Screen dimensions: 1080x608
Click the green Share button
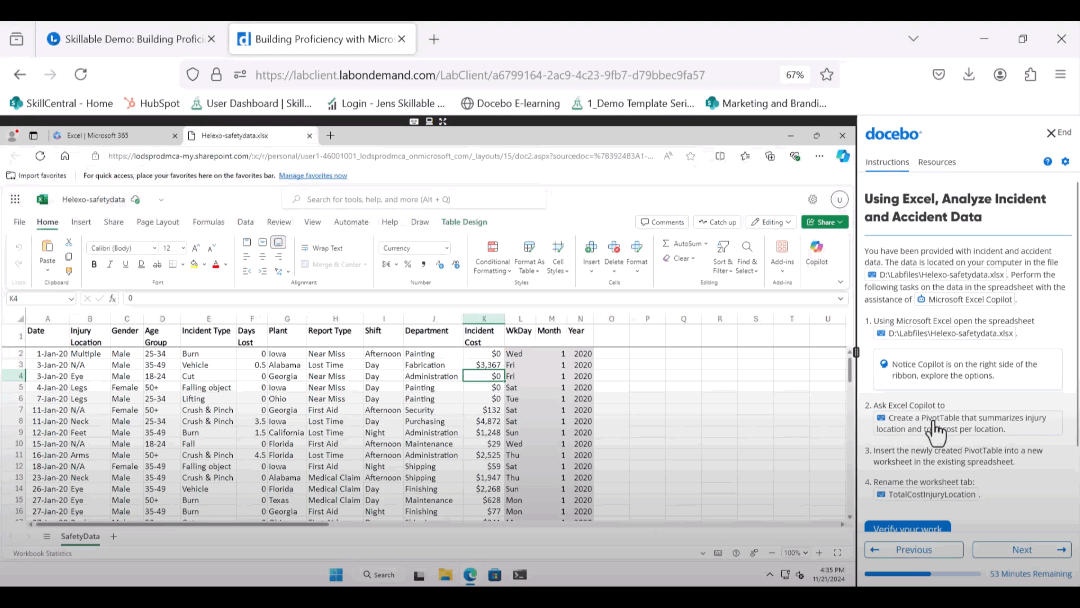pyautogui.click(x=825, y=222)
